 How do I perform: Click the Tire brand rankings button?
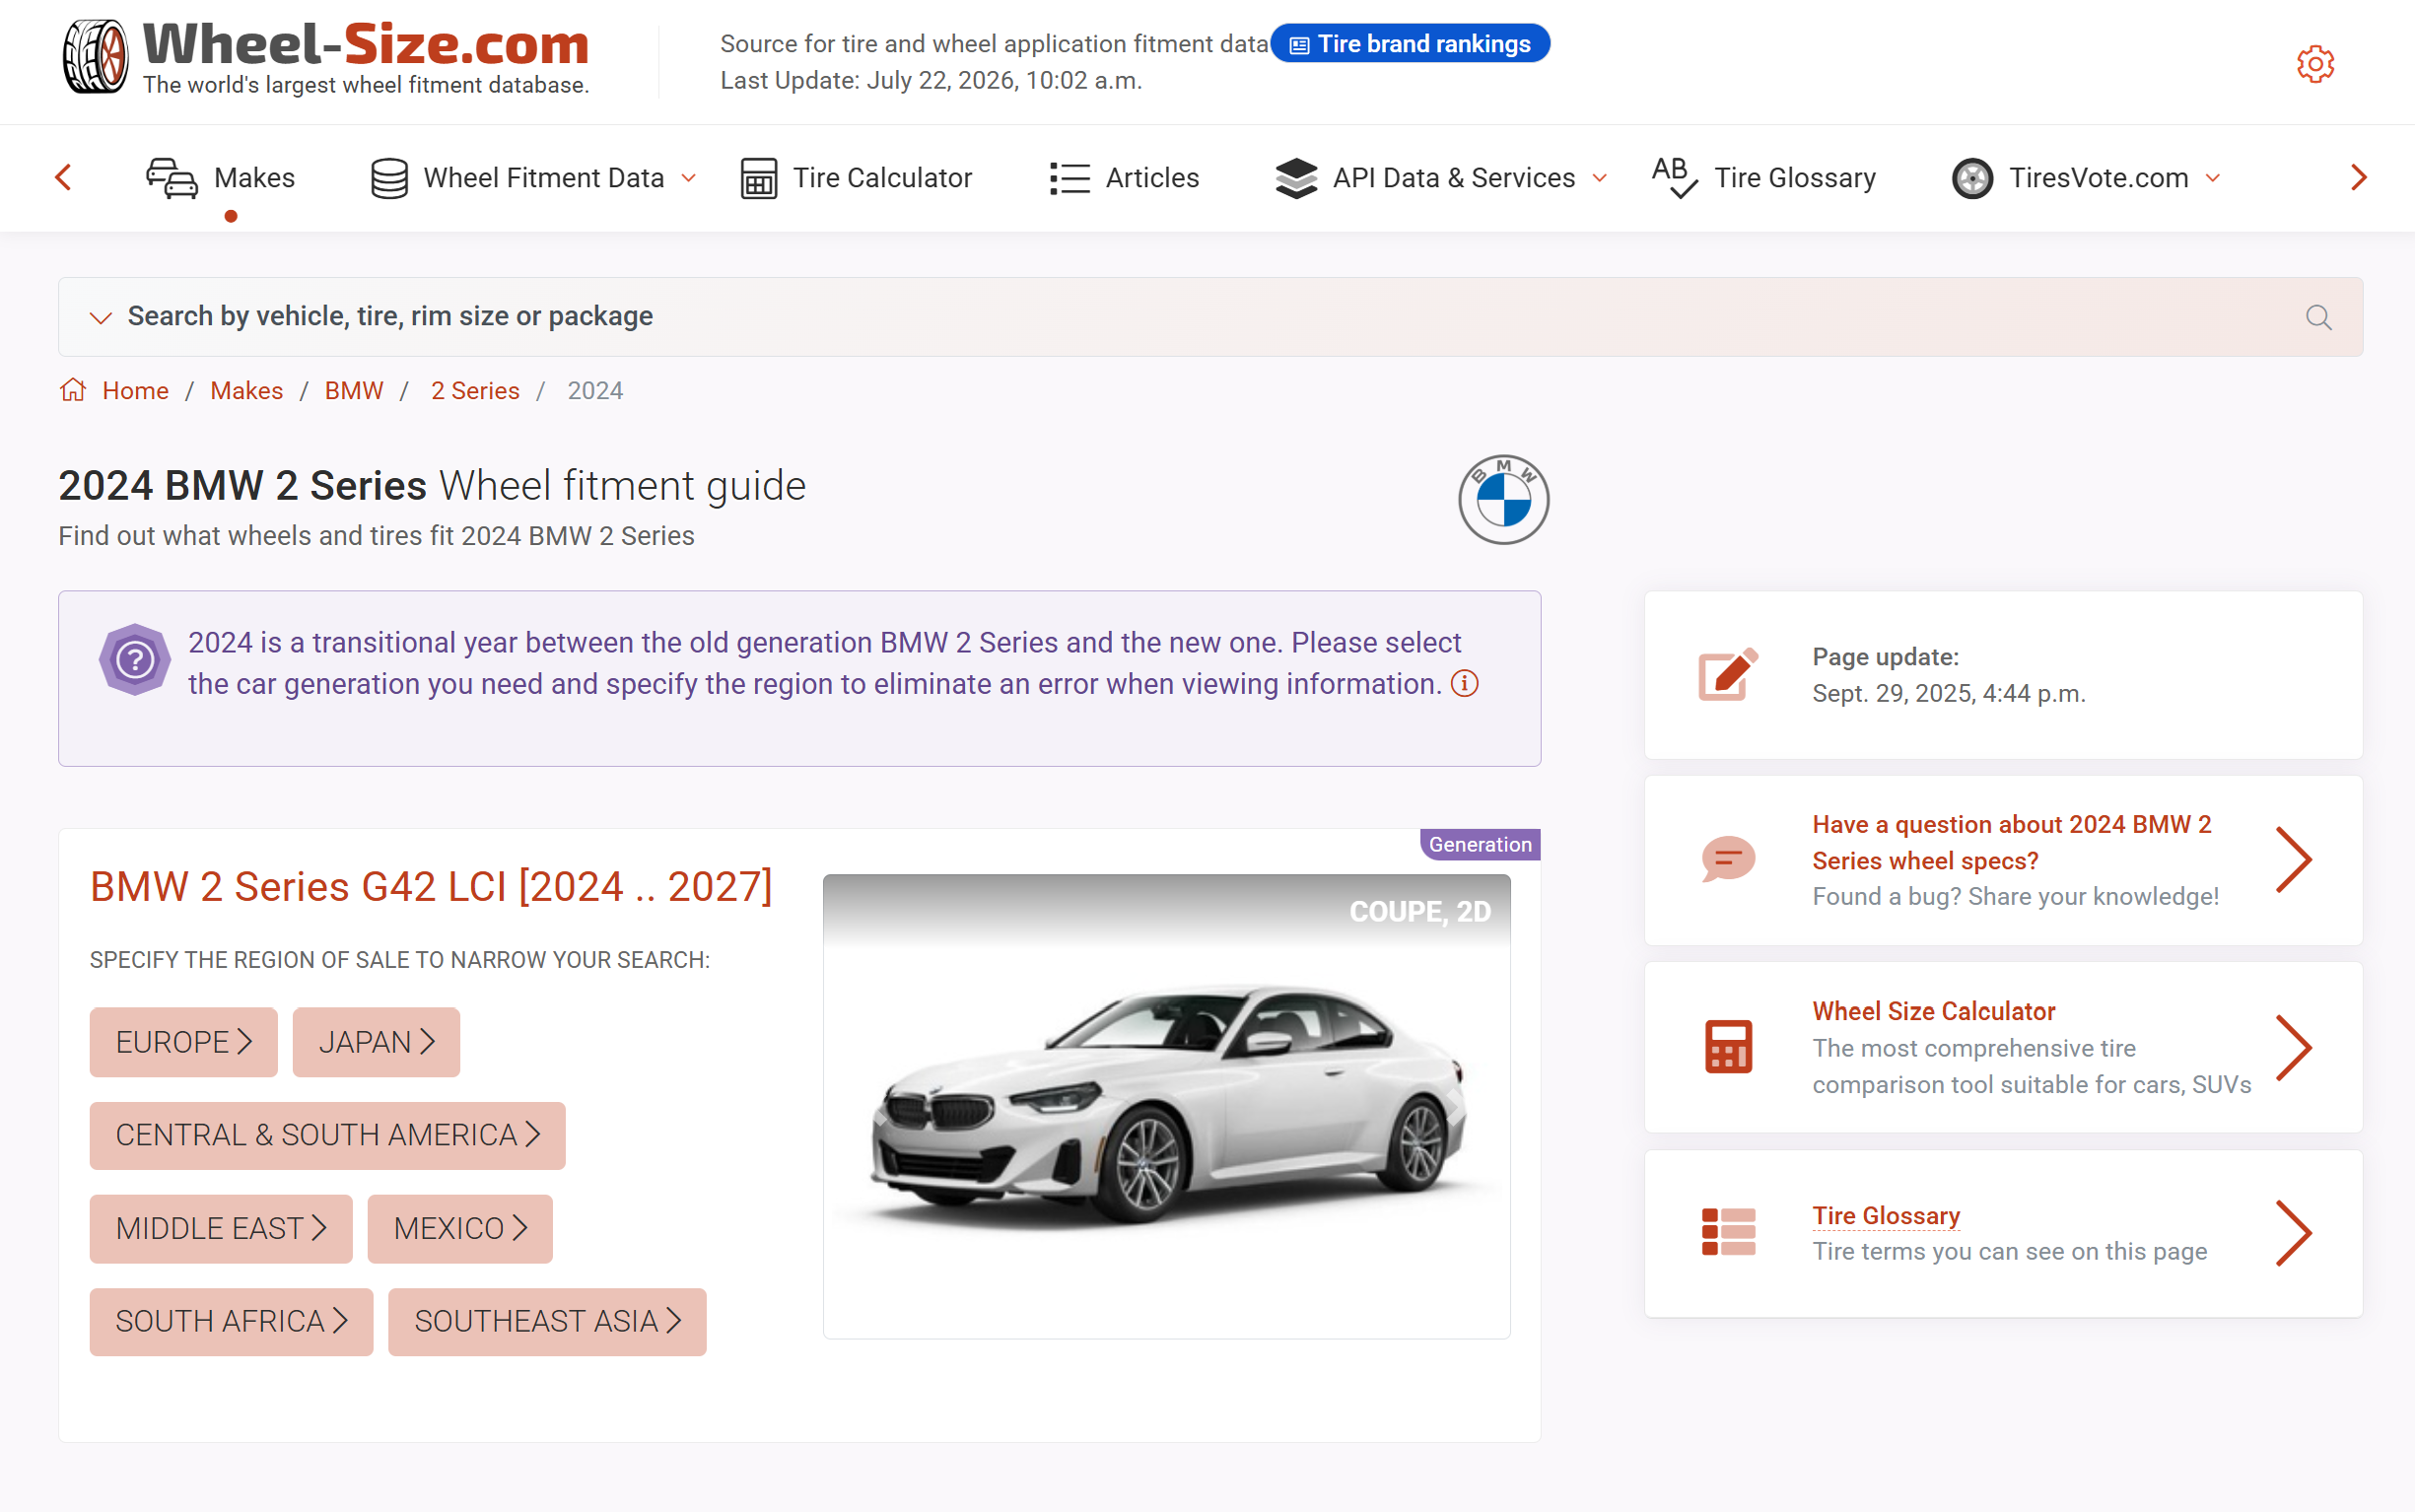tap(1409, 44)
